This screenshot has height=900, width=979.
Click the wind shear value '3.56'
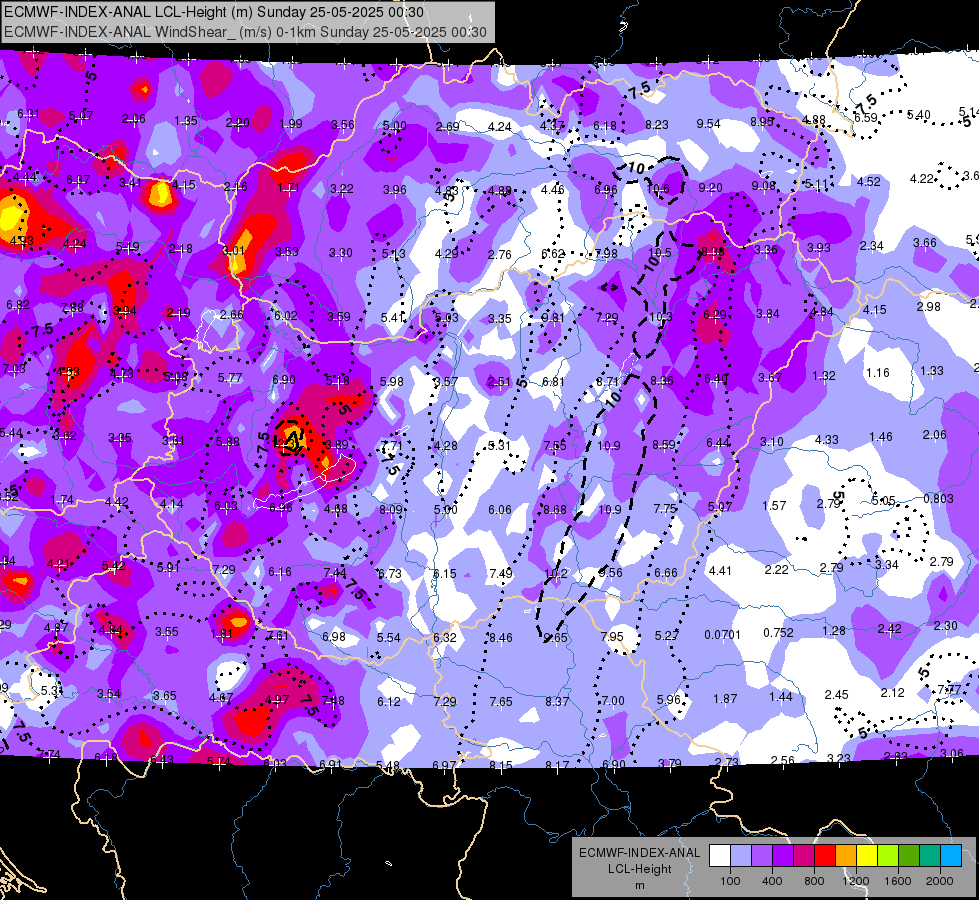coord(343,124)
